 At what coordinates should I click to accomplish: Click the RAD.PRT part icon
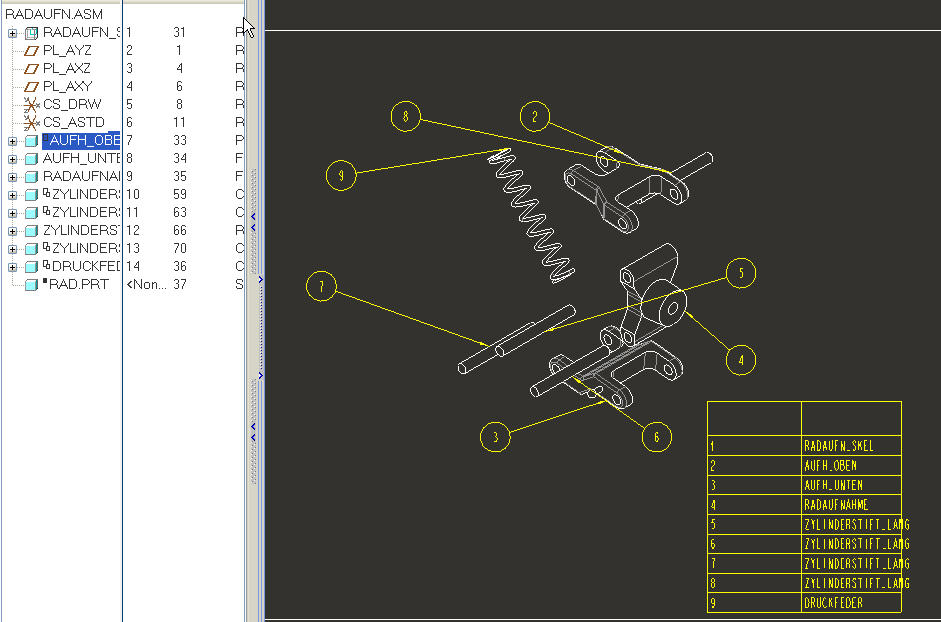click(31, 285)
